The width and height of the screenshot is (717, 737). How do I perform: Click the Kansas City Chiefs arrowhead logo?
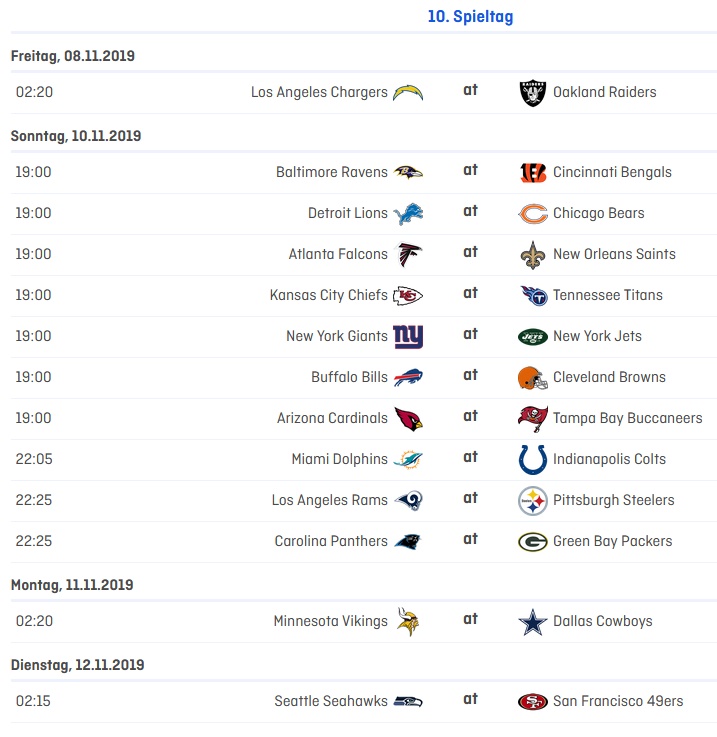tap(408, 295)
